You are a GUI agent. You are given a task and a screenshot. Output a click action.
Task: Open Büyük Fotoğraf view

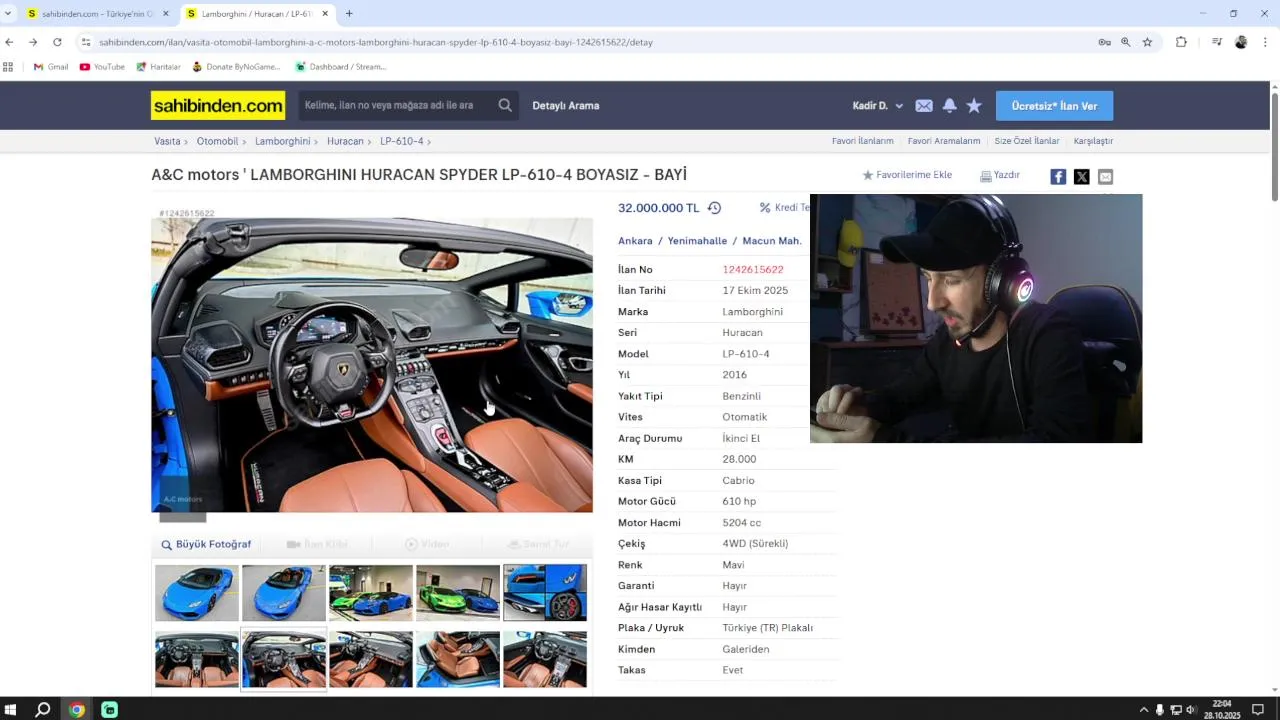pos(206,544)
